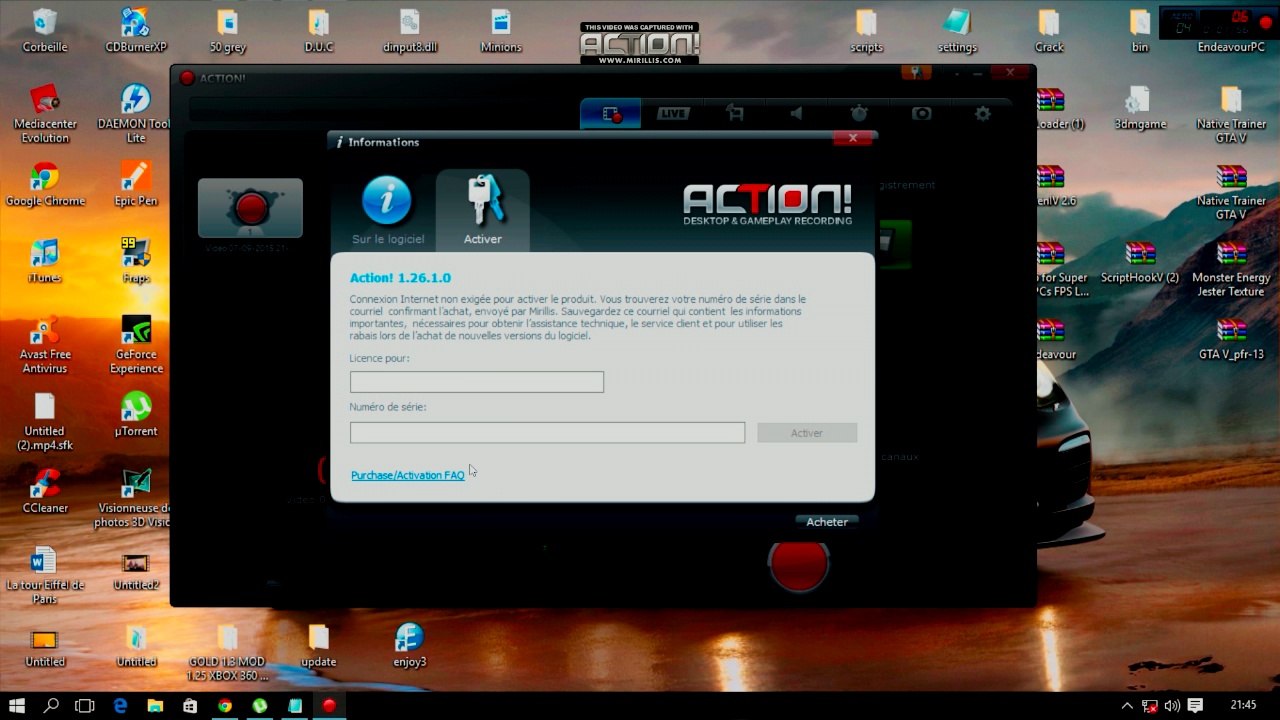The height and width of the screenshot is (720, 1280).
Task: Select the Untitled (2).mp4.sfk file icon
Action: pos(45,422)
